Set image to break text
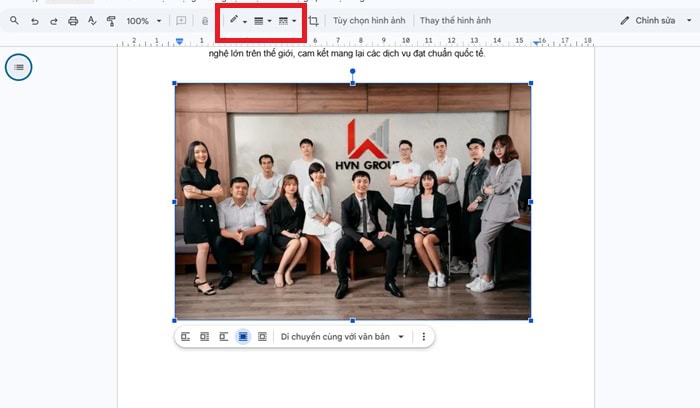The width and height of the screenshot is (700, 408). coord(224,337)
